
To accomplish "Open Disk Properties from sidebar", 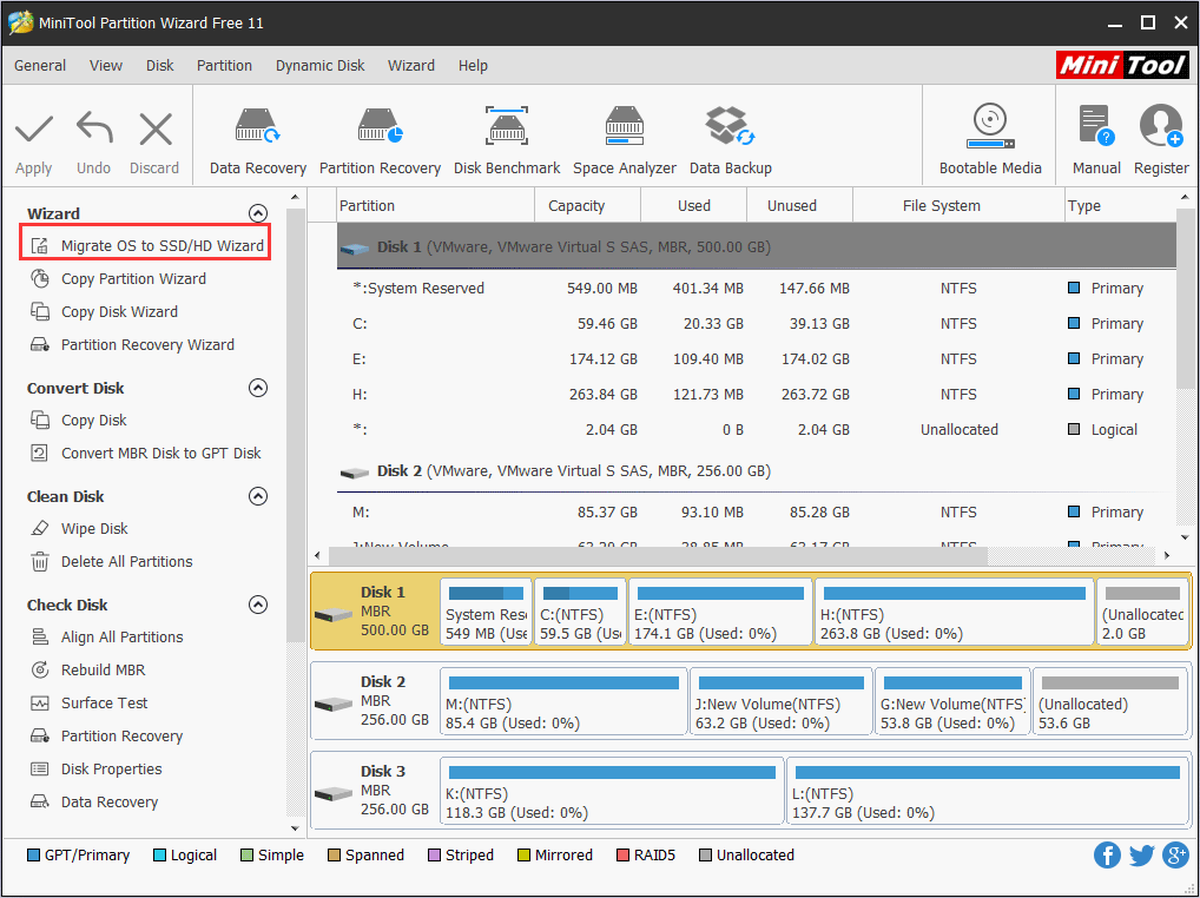I will (111, 769).
